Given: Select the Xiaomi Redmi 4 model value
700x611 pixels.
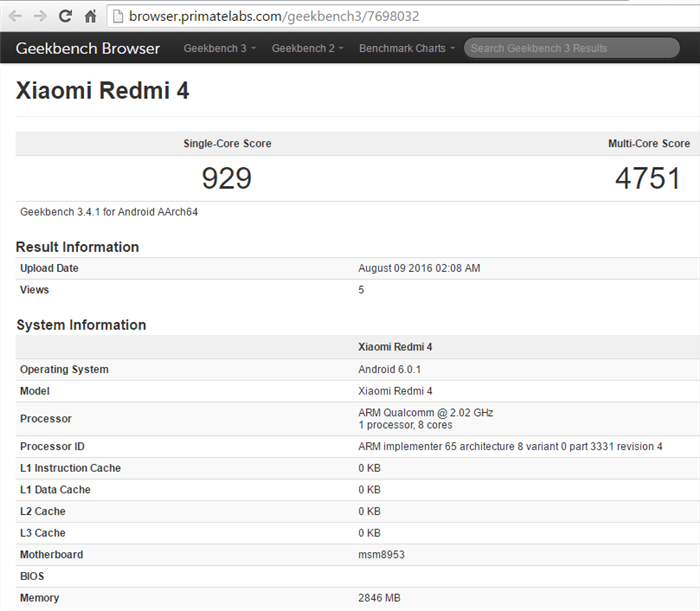Looking at the screenshot, I should click(x=395, y=391).
